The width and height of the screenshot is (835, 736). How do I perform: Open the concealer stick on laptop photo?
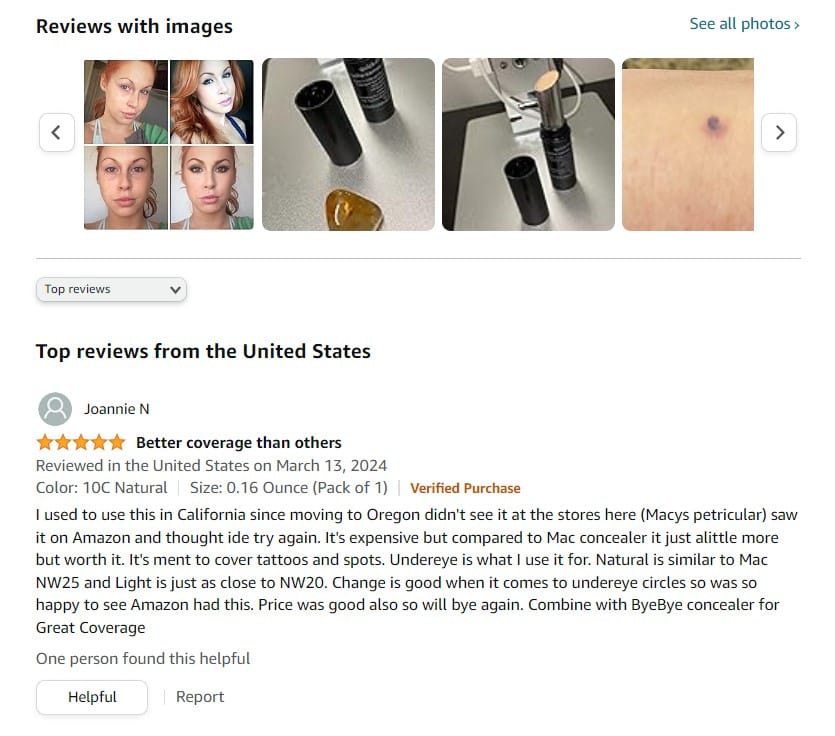pyautogui.click(x=528, y=144)
